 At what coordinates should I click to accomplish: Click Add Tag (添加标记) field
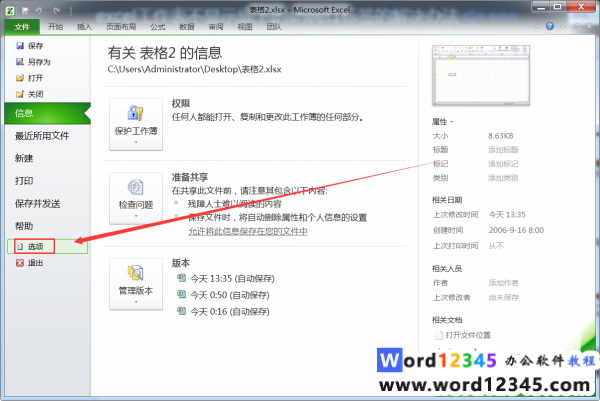tap(503, 164)
